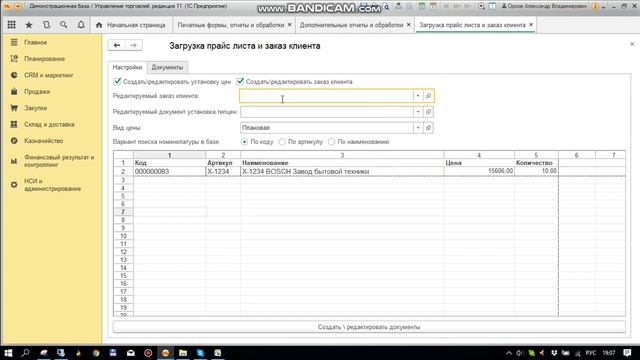
Task: Close Дополнительные отчеты и обработки tab
Action: pos(409,25)
